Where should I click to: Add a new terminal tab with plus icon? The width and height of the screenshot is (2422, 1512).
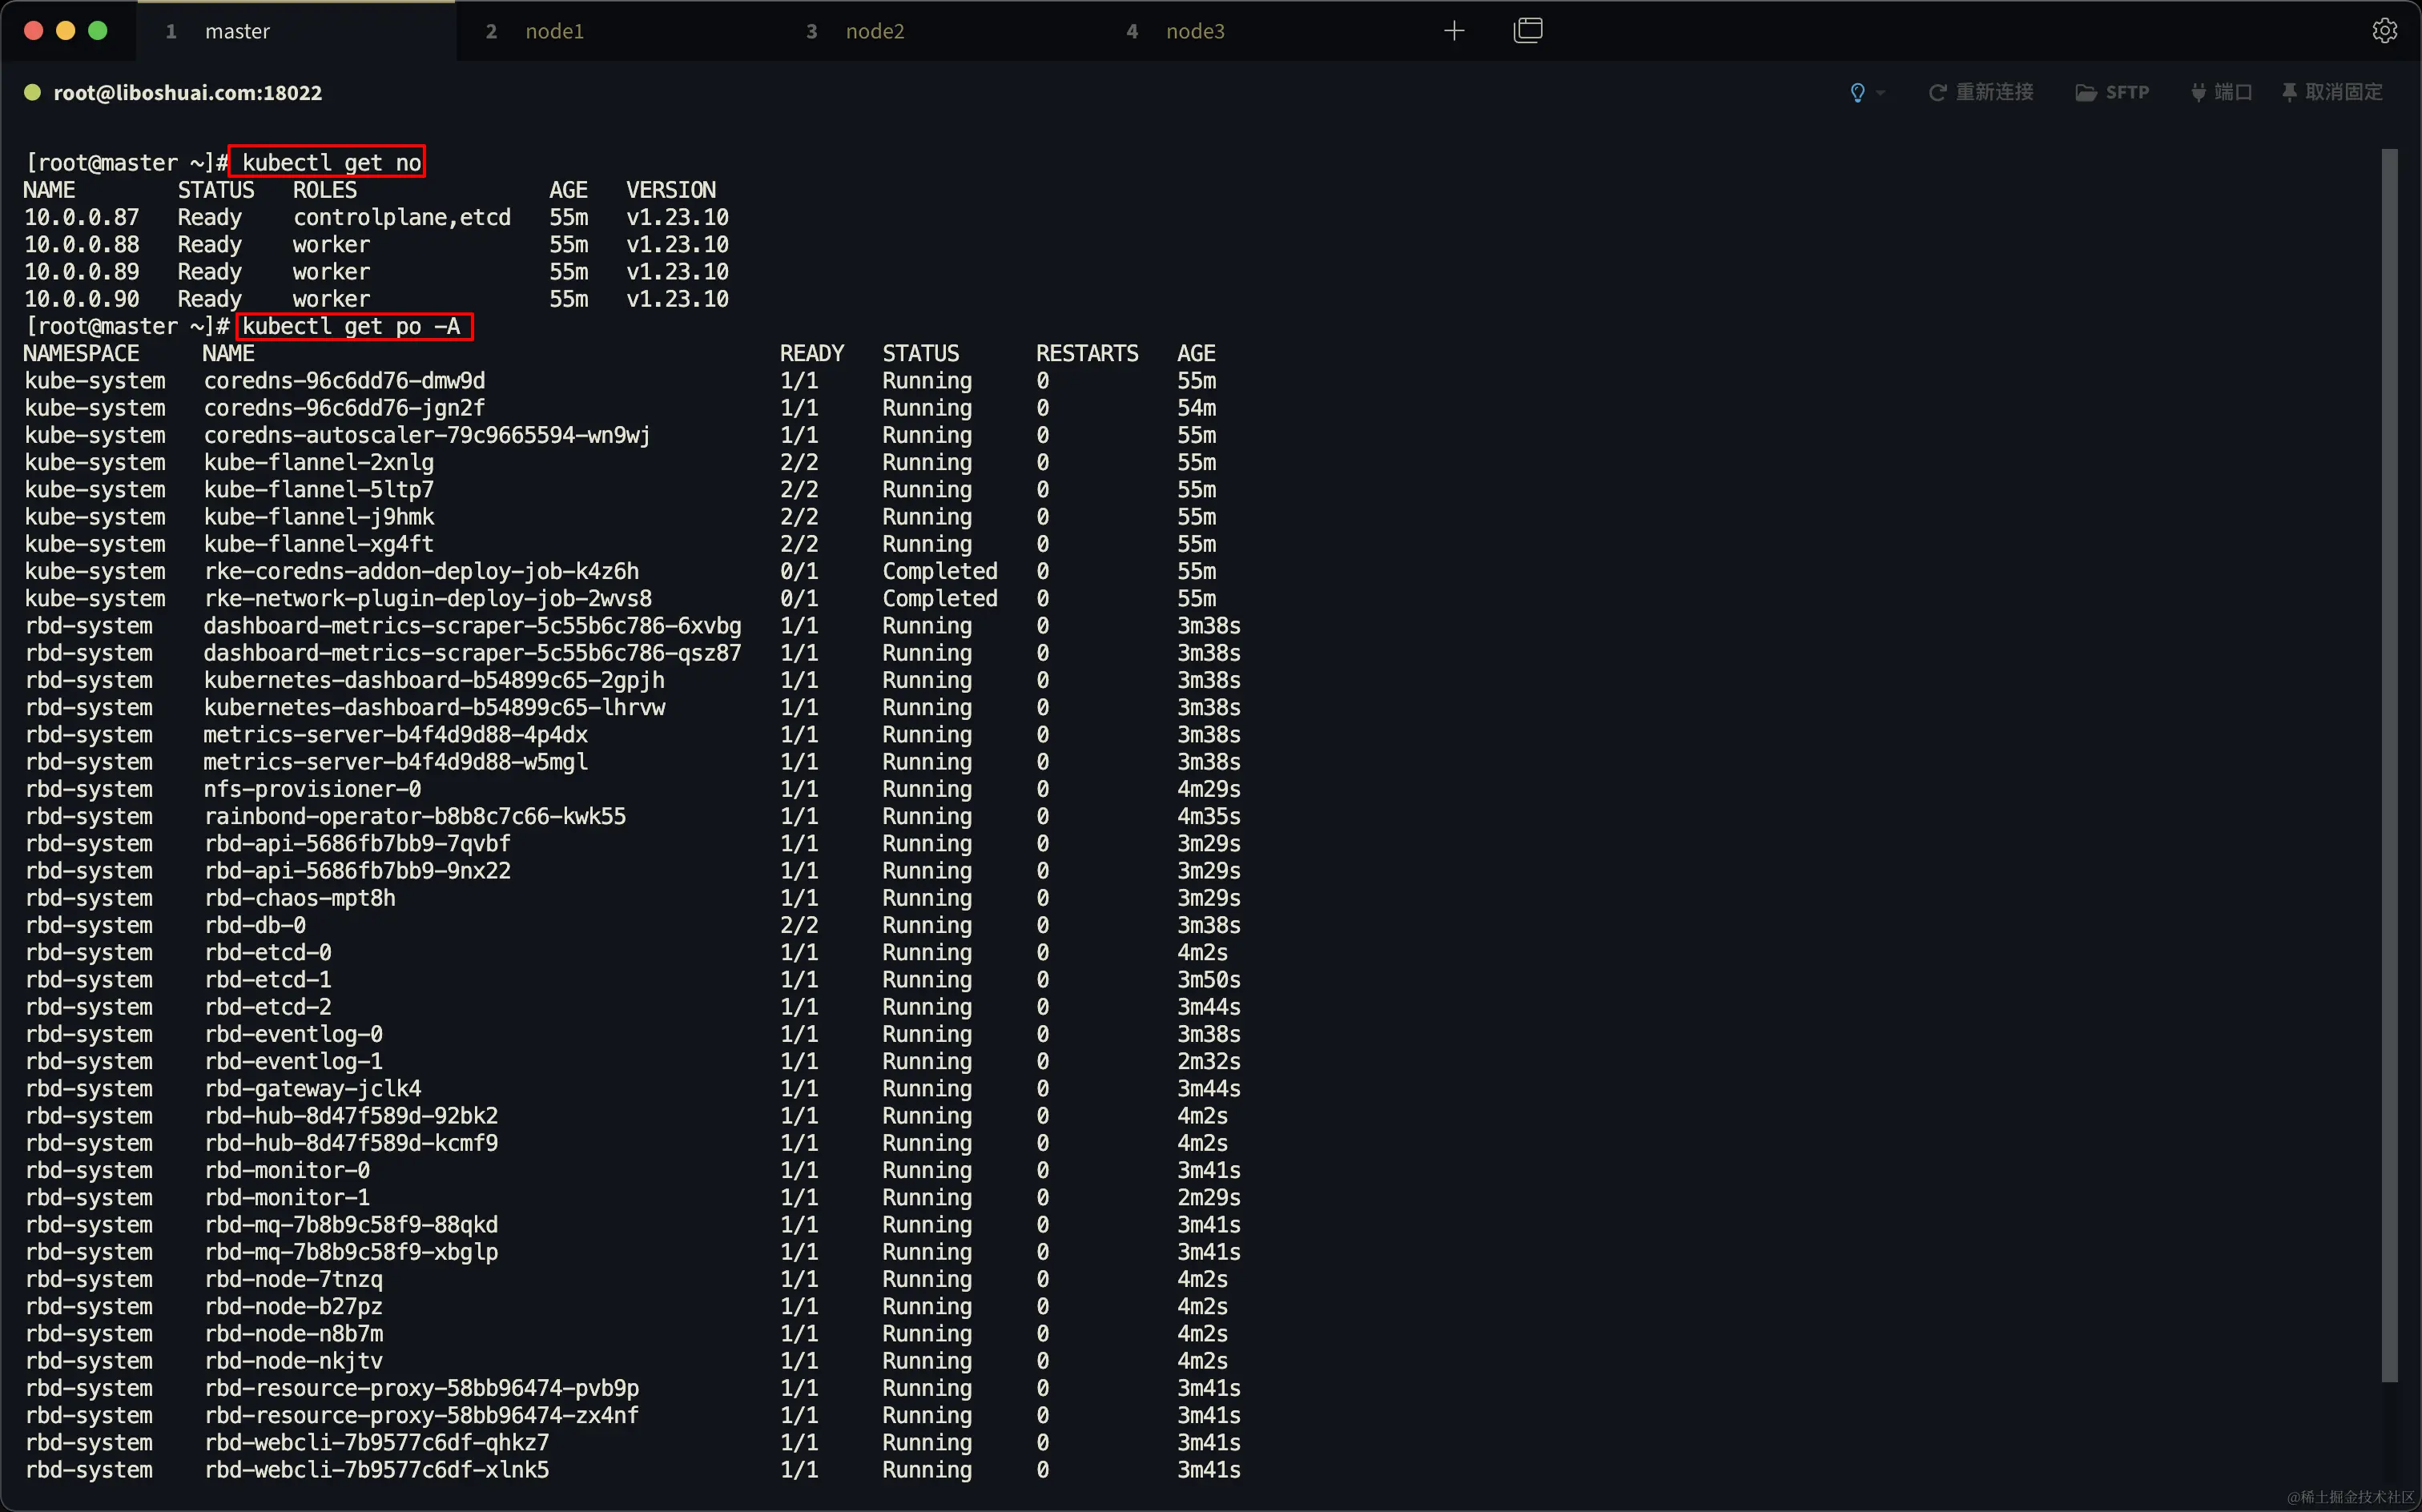pyautogui.click(x=1454, y=31)
